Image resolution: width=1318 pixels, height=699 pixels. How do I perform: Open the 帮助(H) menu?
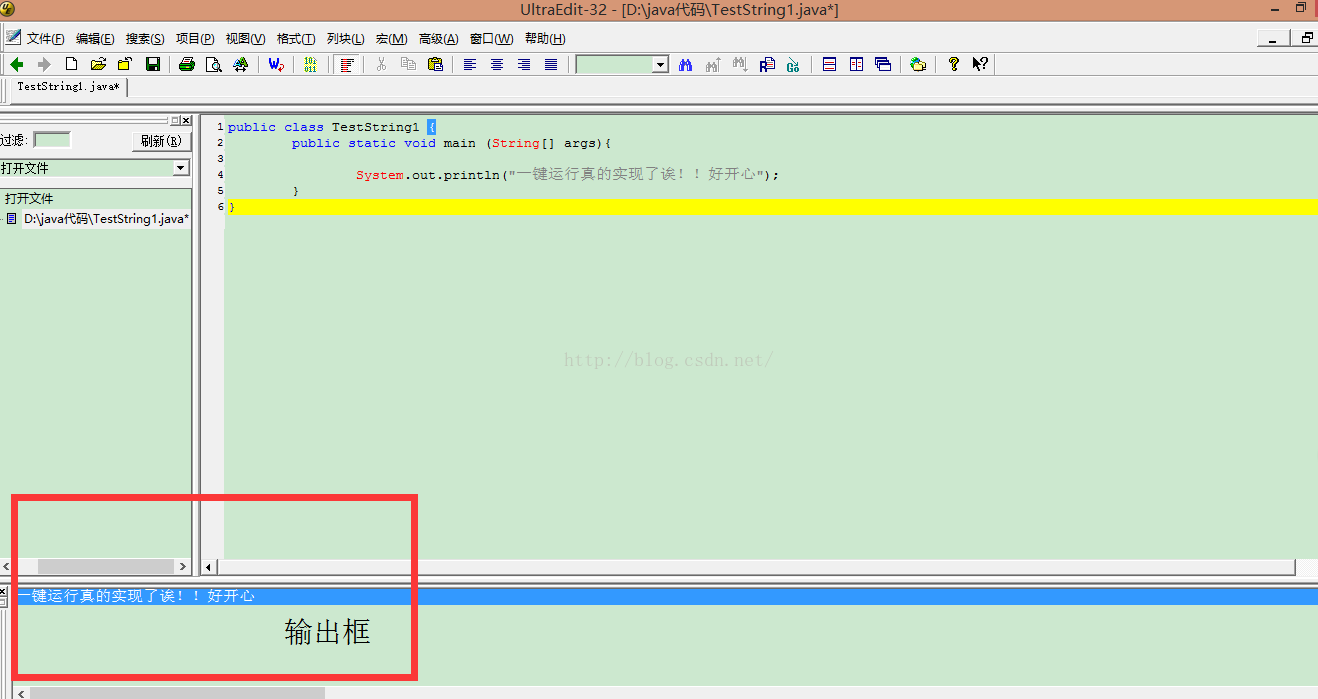click(x=545, y=39)
